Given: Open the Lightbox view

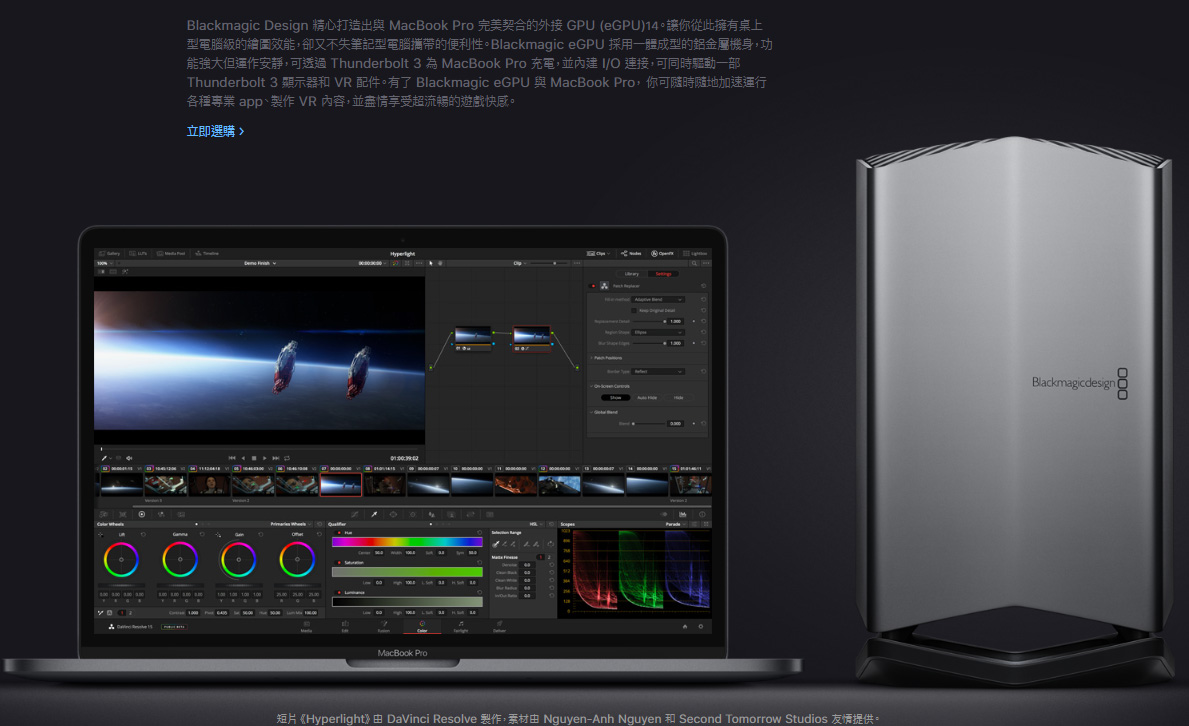Looking at the screenshot, I should pyautogui.click(x=695, y=253).
